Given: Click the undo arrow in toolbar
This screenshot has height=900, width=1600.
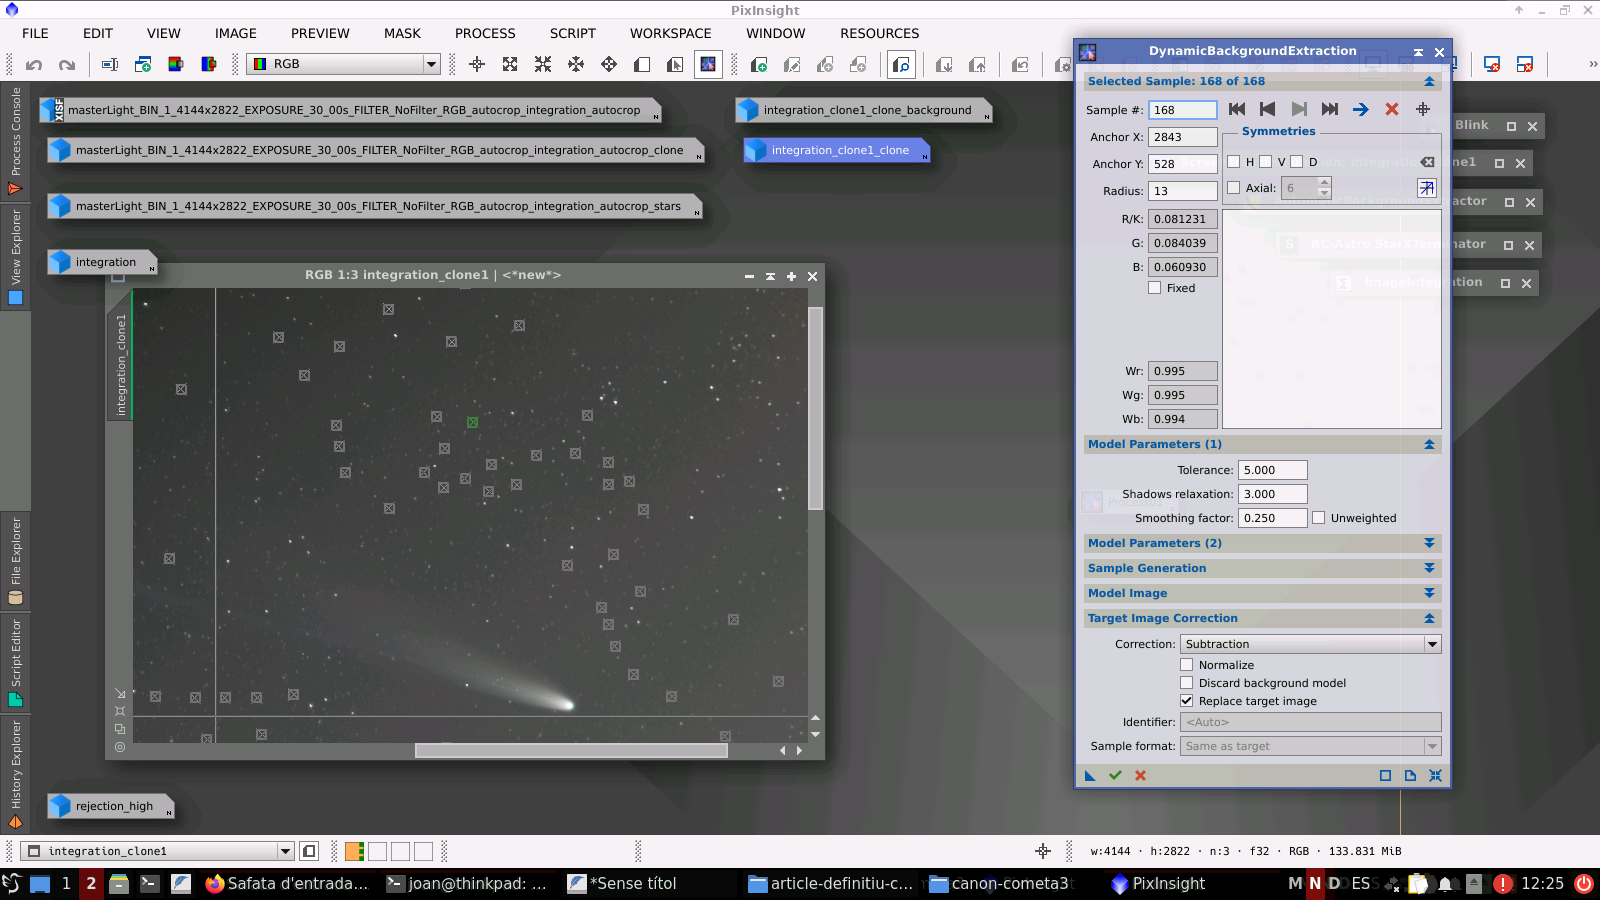Looking at the screenshot, I should point(34,65).
